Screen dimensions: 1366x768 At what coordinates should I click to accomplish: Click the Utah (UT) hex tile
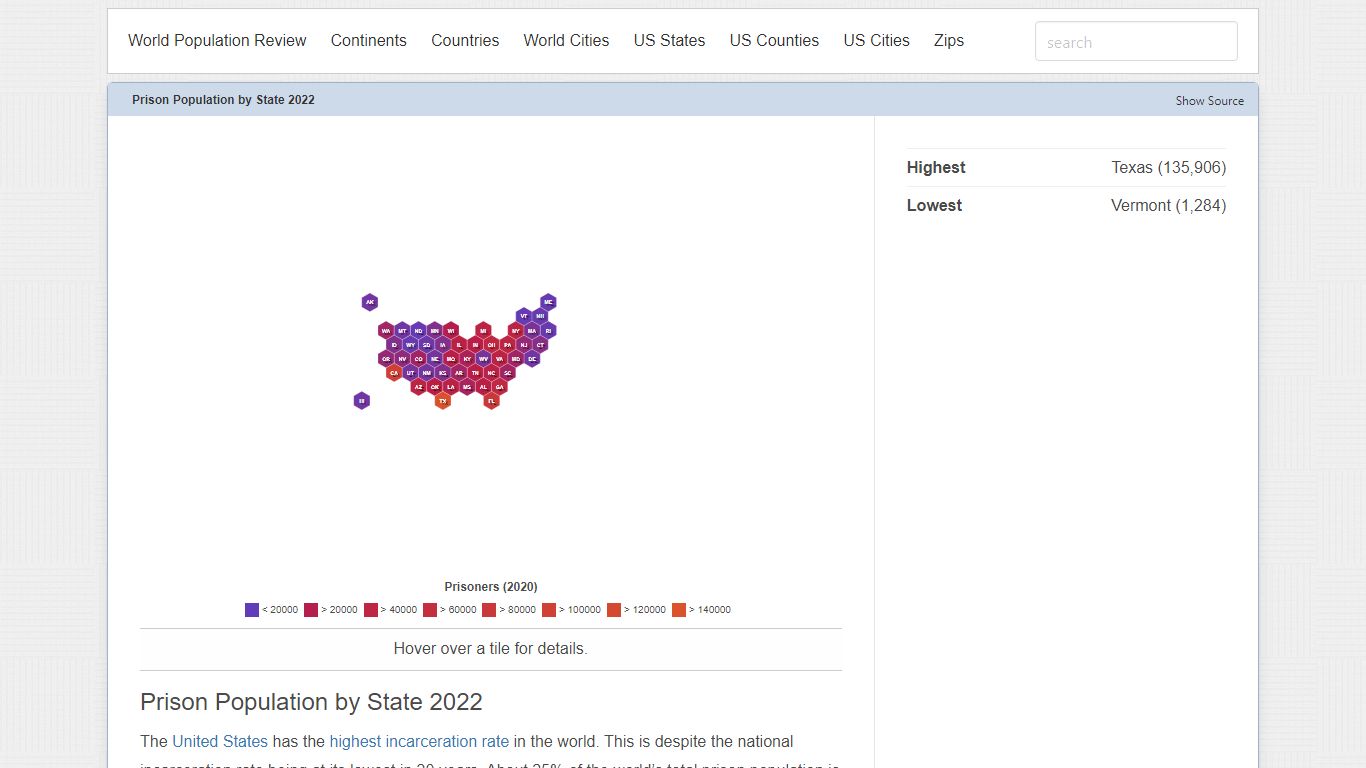(410, 373)
